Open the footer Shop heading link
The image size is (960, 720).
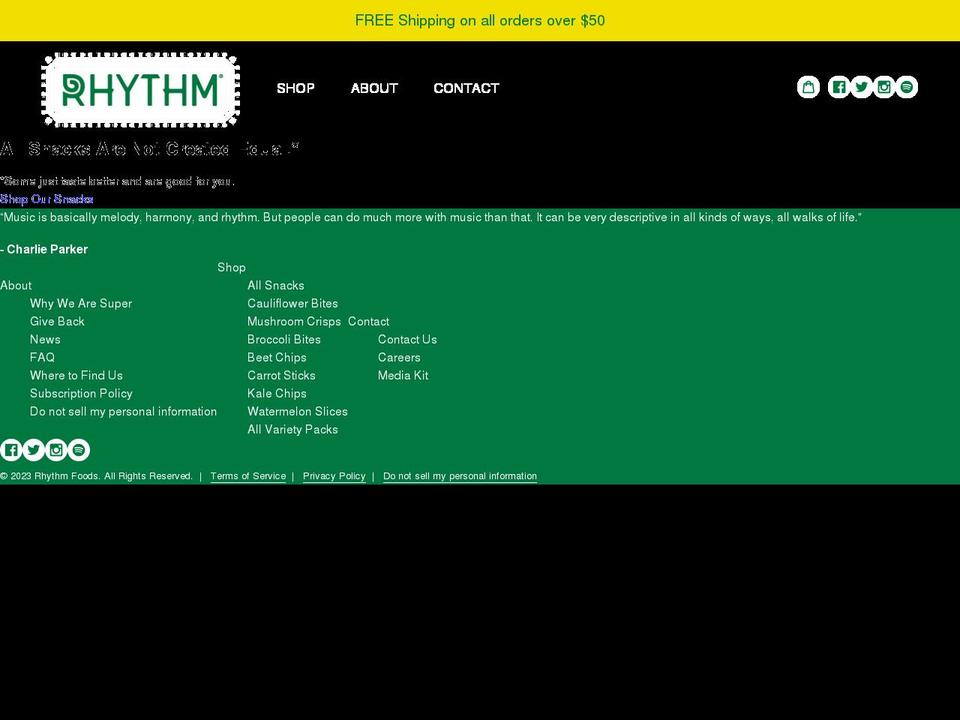231,268
